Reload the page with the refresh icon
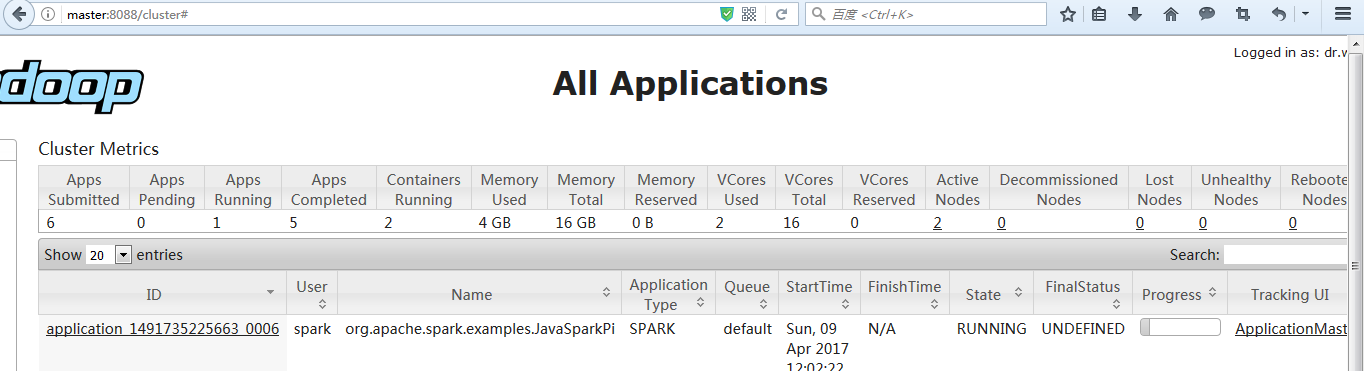The image size is (1364, 371). click(x=781, y=15)
